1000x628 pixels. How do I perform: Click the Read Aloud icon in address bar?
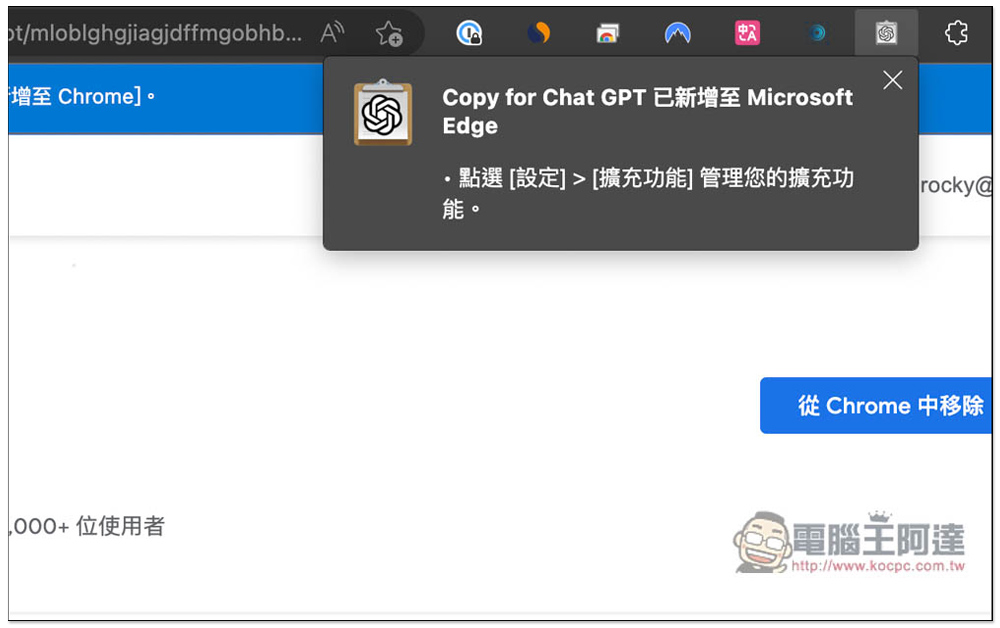tap(332, 32)
